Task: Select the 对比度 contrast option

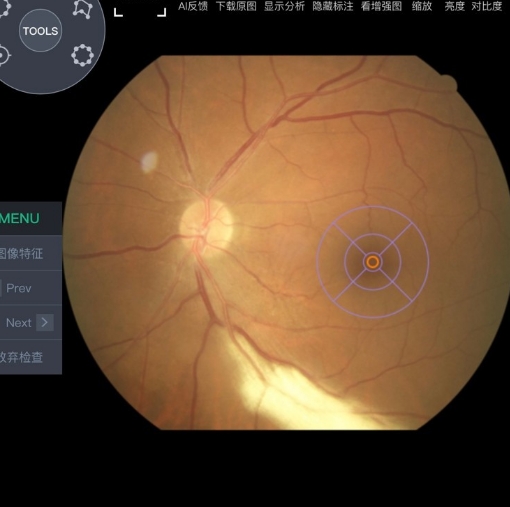Action: pyautogui.click(x=487, y=6)
